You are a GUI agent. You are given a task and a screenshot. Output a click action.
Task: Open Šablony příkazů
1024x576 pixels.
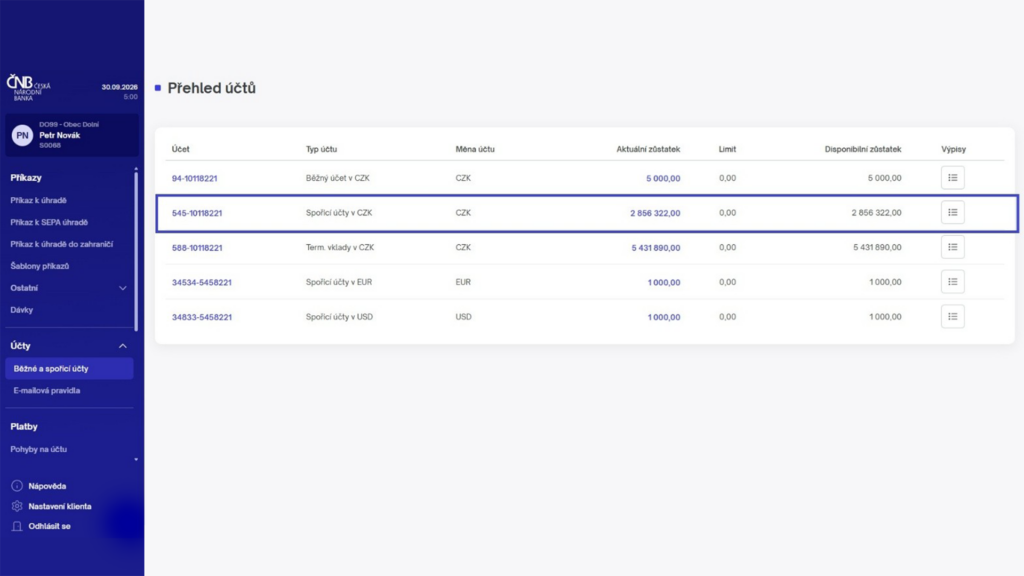click(x=40, y=266)
